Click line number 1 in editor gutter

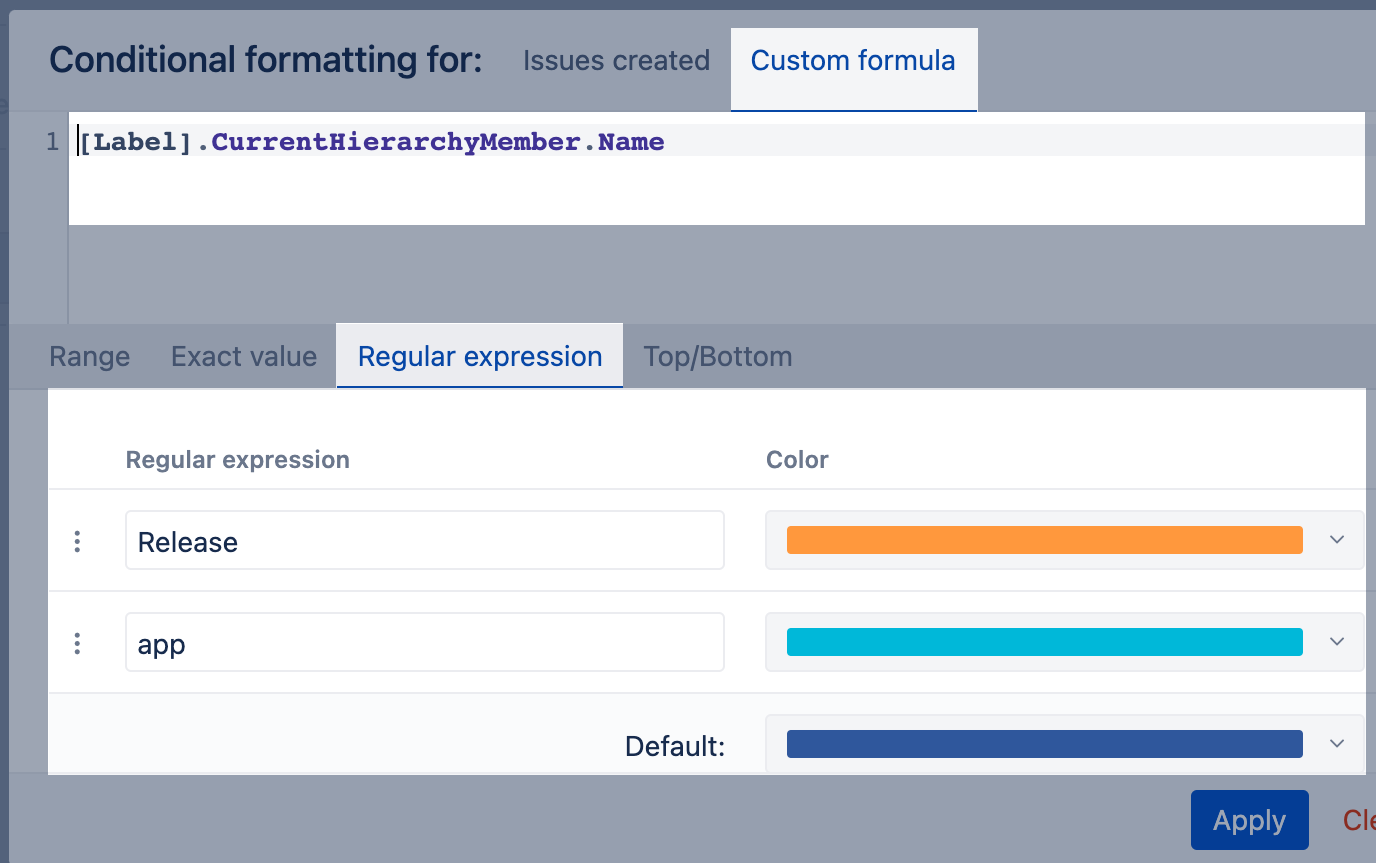(x=53, y=143)
